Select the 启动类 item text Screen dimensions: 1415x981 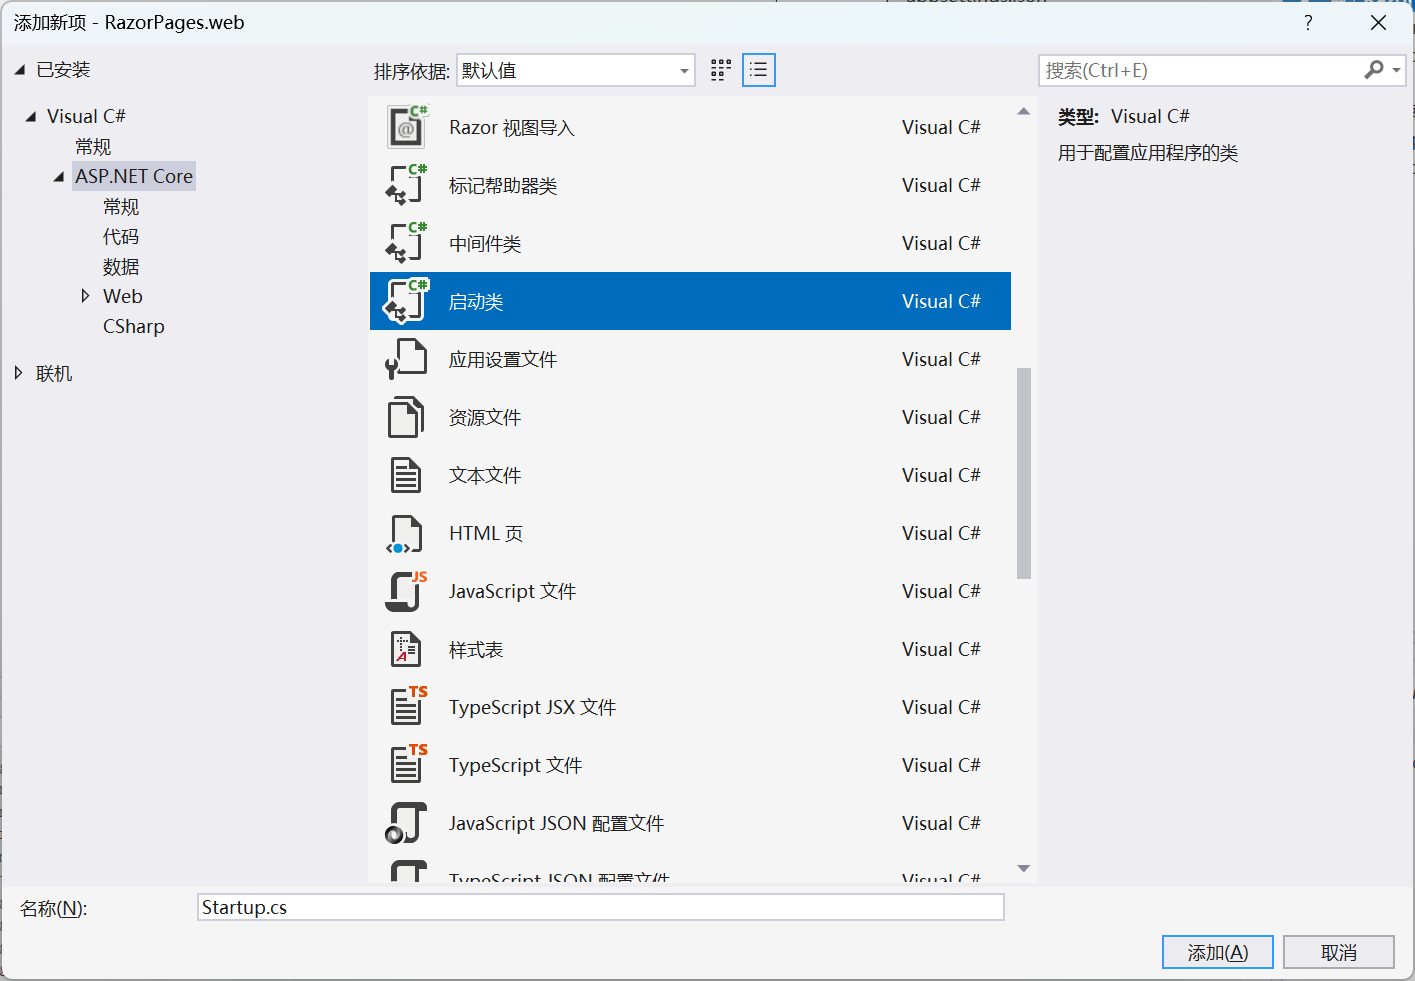point(476,302)
